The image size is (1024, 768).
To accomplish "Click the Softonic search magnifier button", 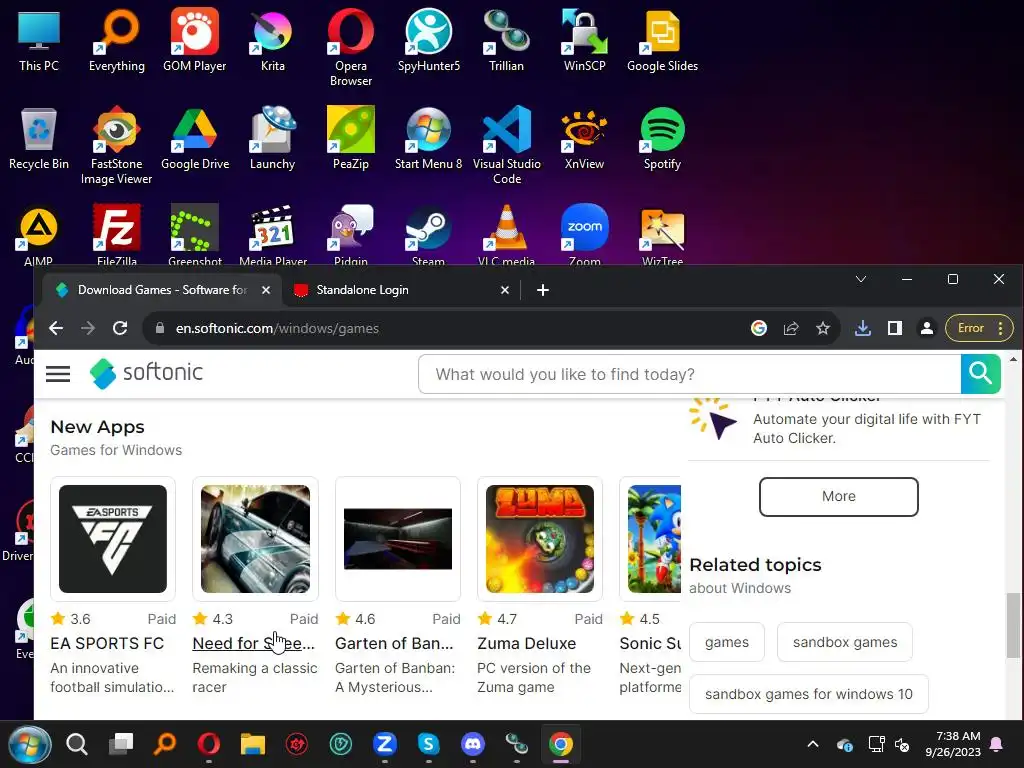I will [980, 374].
